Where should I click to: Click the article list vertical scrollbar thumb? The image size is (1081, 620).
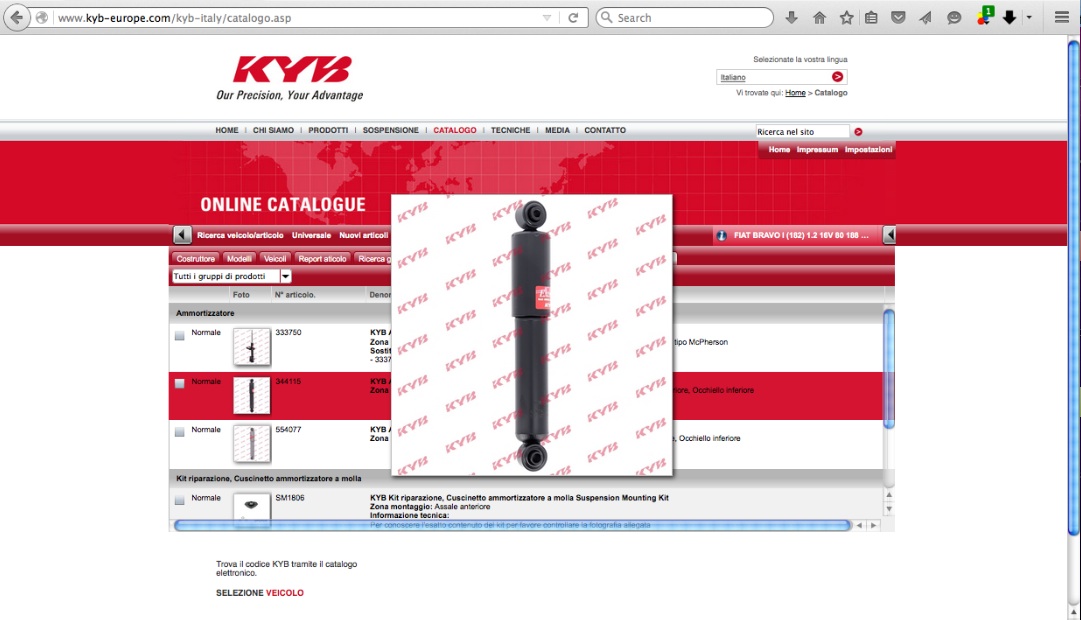point(889,369)
